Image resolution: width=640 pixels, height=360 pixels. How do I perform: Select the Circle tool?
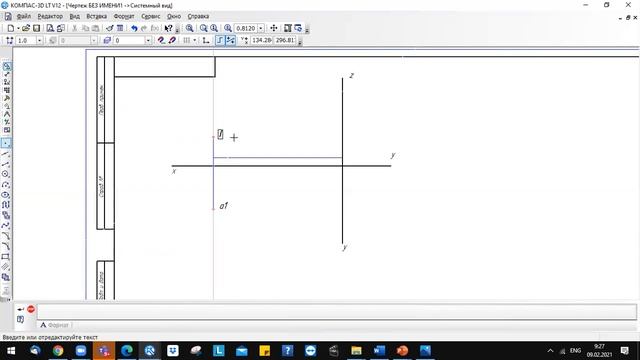point(6,174)
